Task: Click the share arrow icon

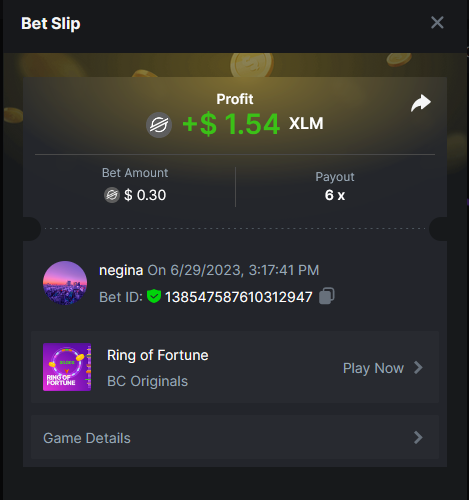Action: tap(421, 103)
